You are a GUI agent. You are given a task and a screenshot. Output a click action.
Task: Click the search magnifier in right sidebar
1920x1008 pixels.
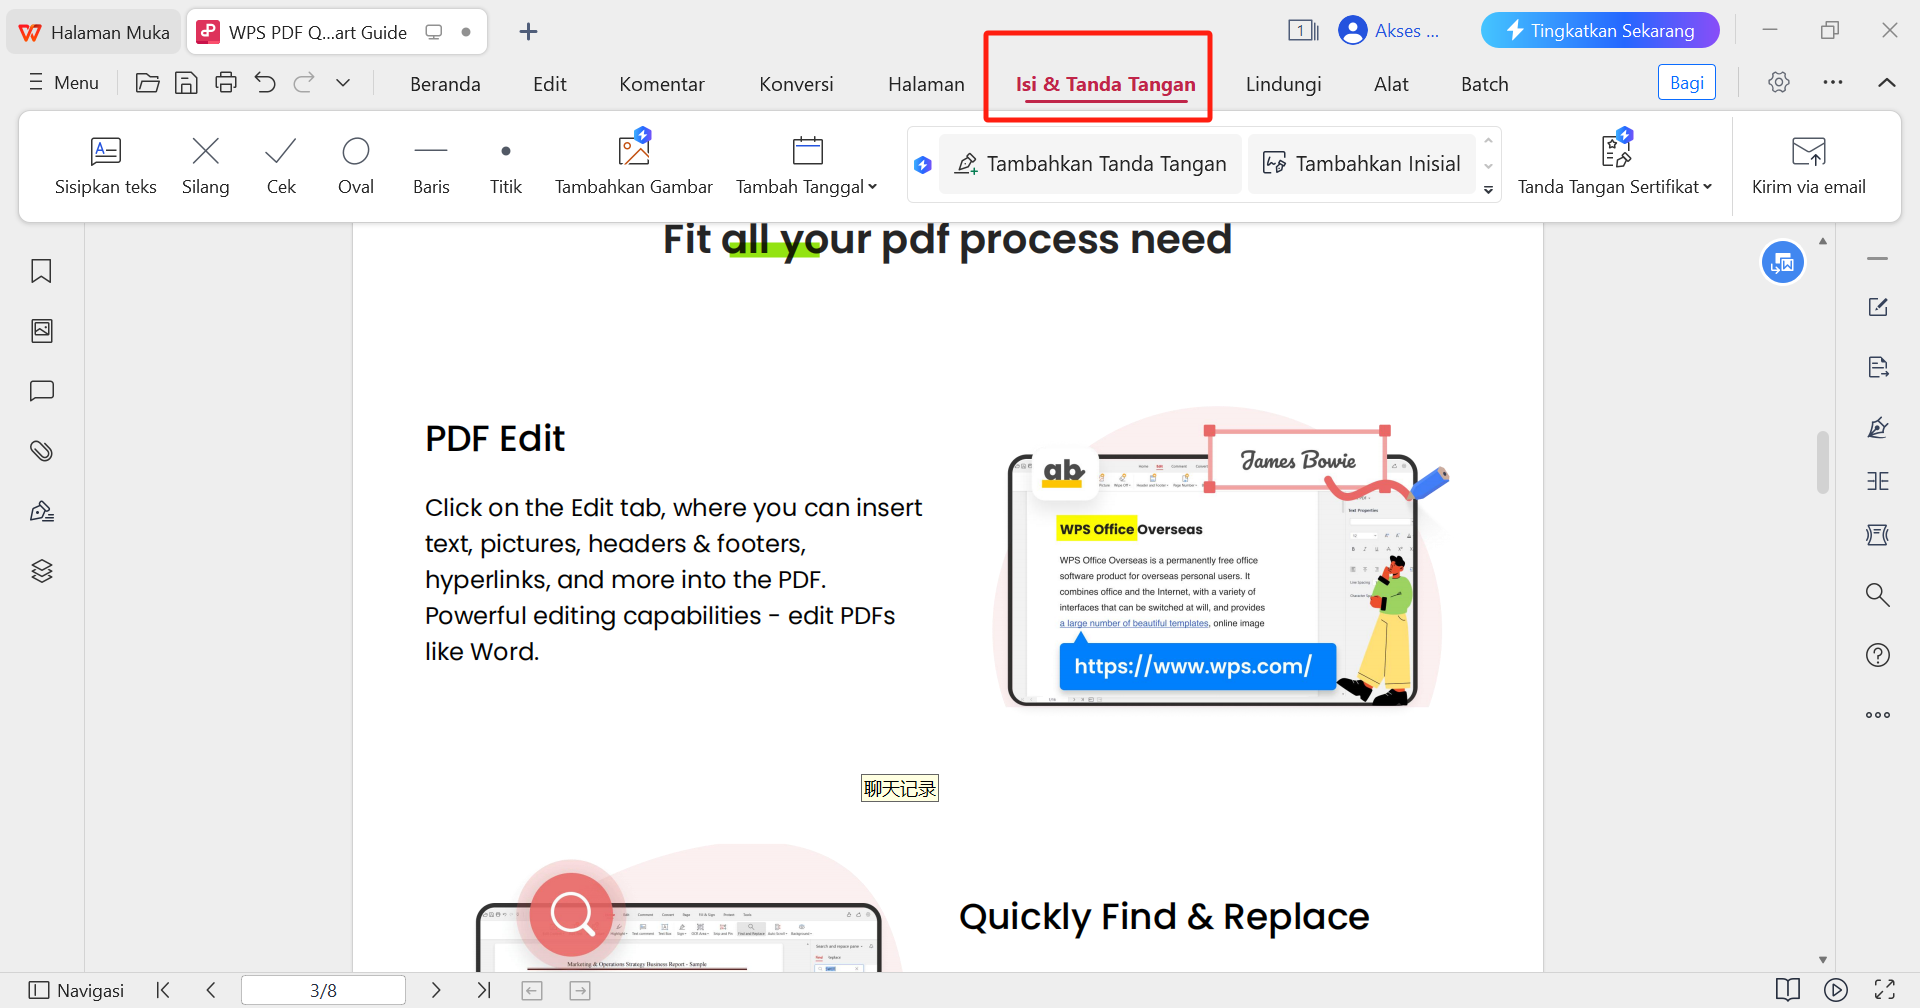[1878, 595]
